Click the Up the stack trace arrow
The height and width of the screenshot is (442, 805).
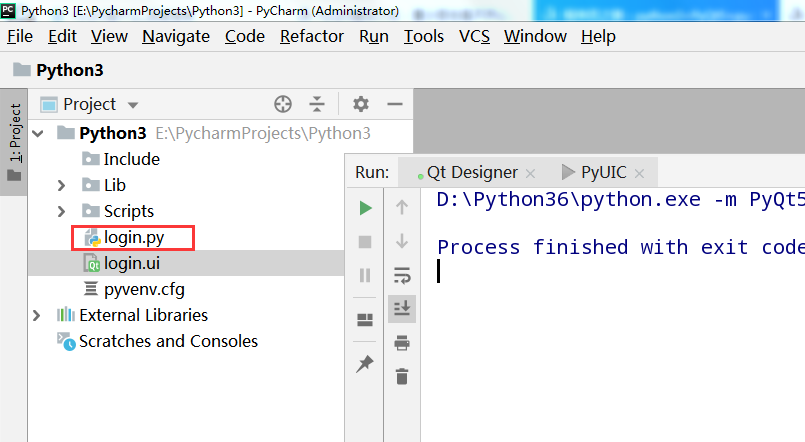tap(402, 207)
